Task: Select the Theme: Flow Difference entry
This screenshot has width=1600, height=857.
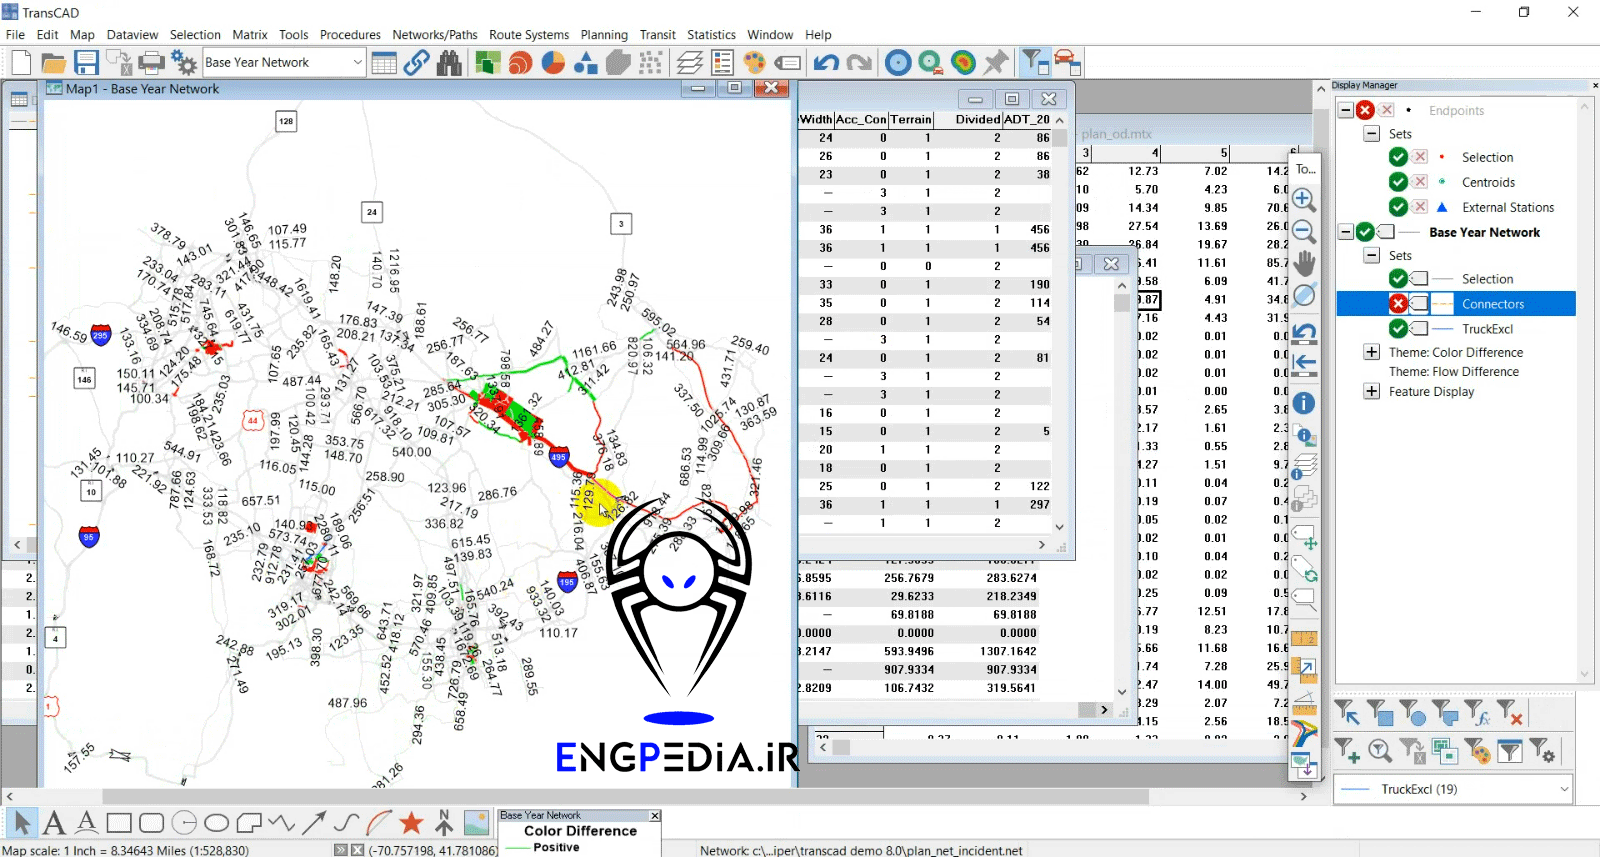Action: coord(1453,371)
